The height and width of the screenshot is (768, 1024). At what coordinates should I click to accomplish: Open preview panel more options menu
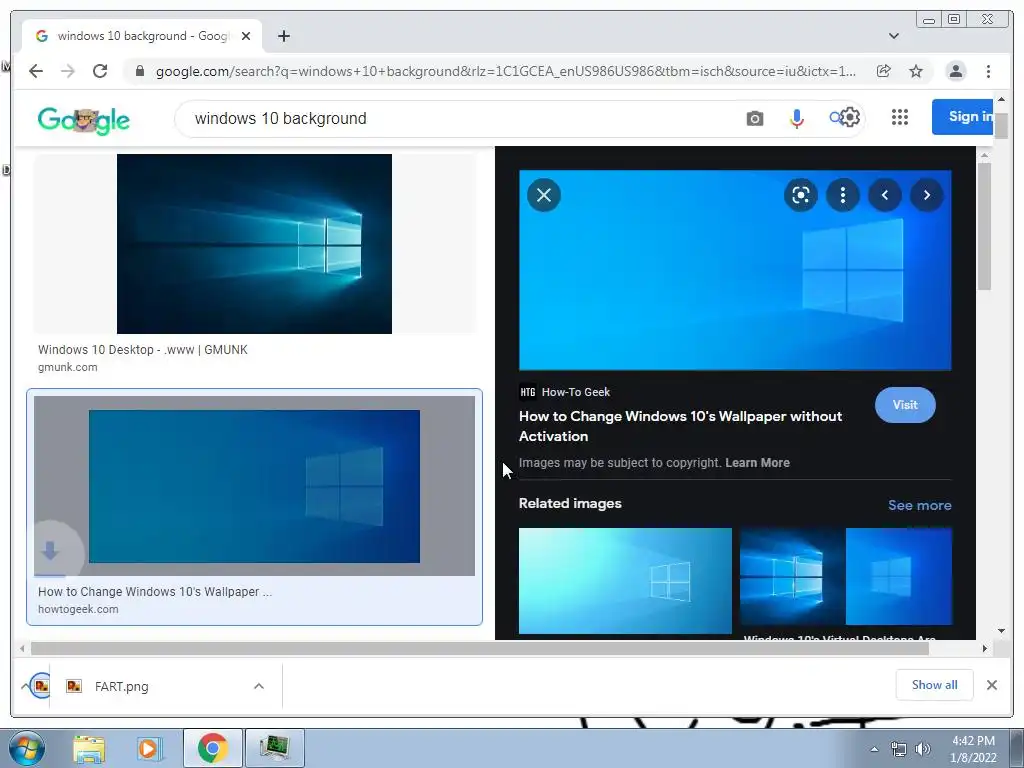pyautogui.click(x=843, y=195)
